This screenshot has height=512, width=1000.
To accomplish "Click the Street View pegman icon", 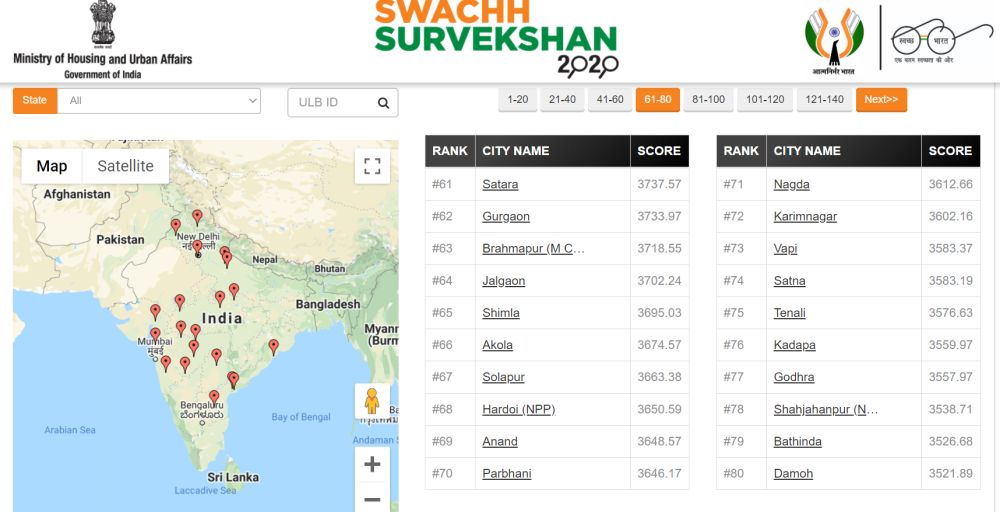I will coord(372,401).
